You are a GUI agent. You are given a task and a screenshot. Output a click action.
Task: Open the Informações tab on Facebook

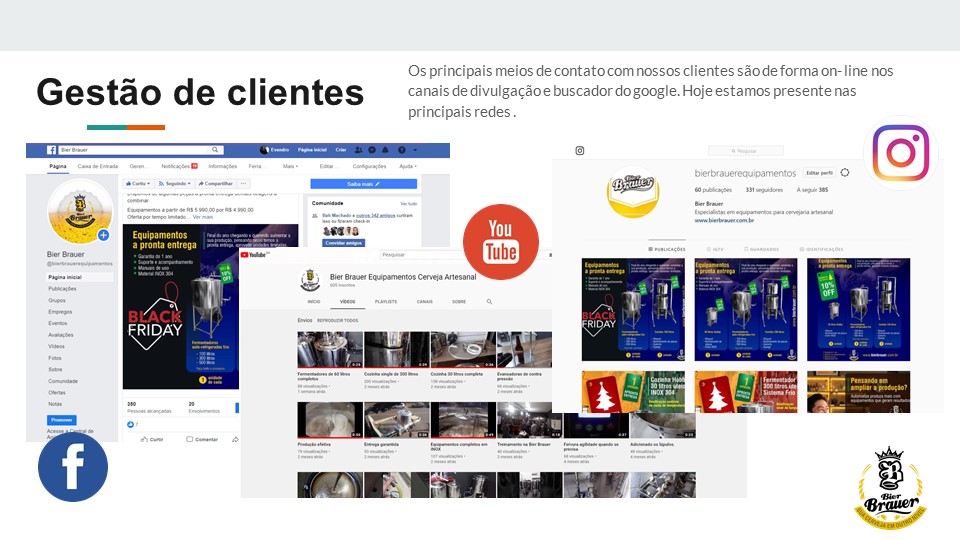click(222, 166)
